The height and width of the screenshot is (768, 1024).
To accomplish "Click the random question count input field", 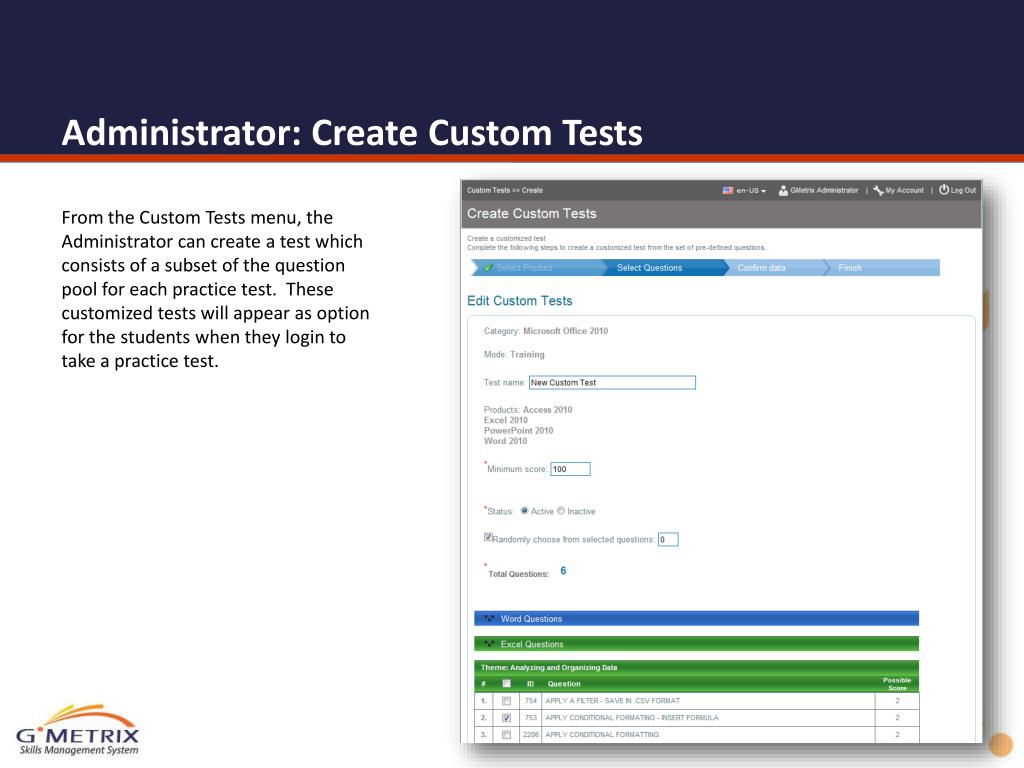I will click(668, 539).
